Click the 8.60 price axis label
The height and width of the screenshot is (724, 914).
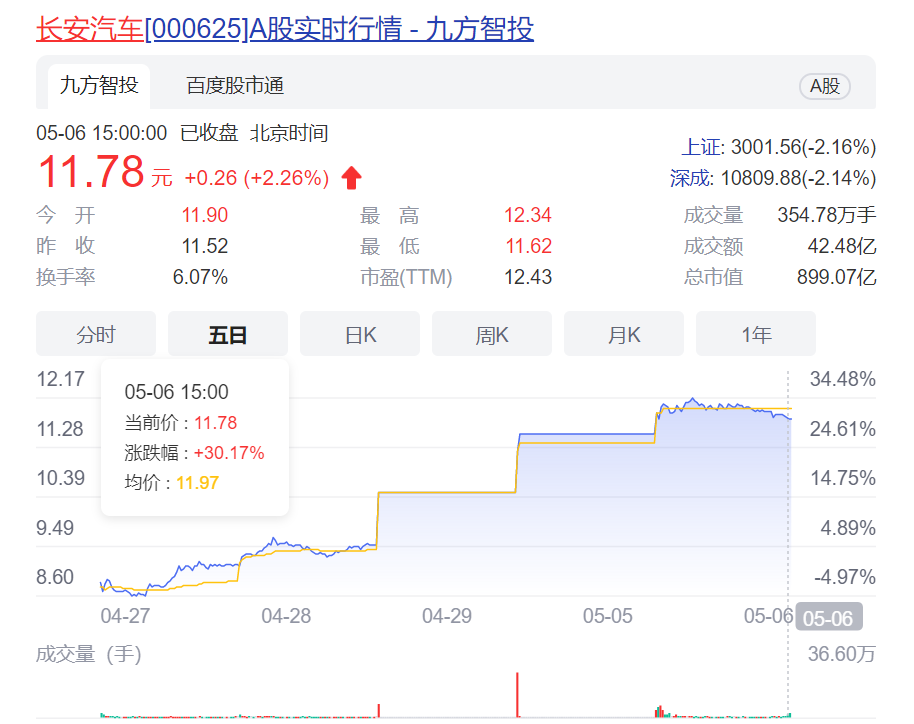[55, 577]
